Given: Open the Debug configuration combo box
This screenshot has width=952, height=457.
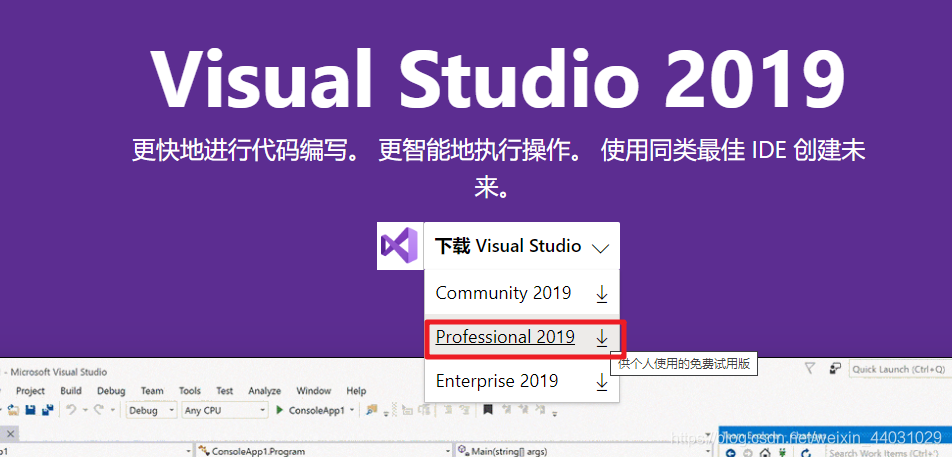Looking at the screenshot, I should 152,410.
